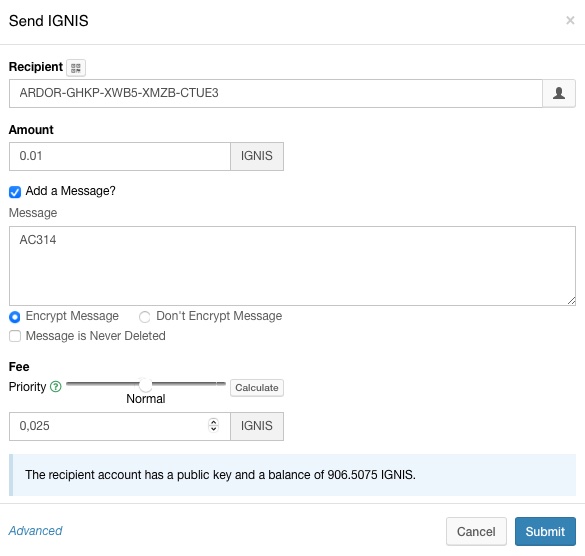Close the Send IGNIS dialog

point(570,21)
